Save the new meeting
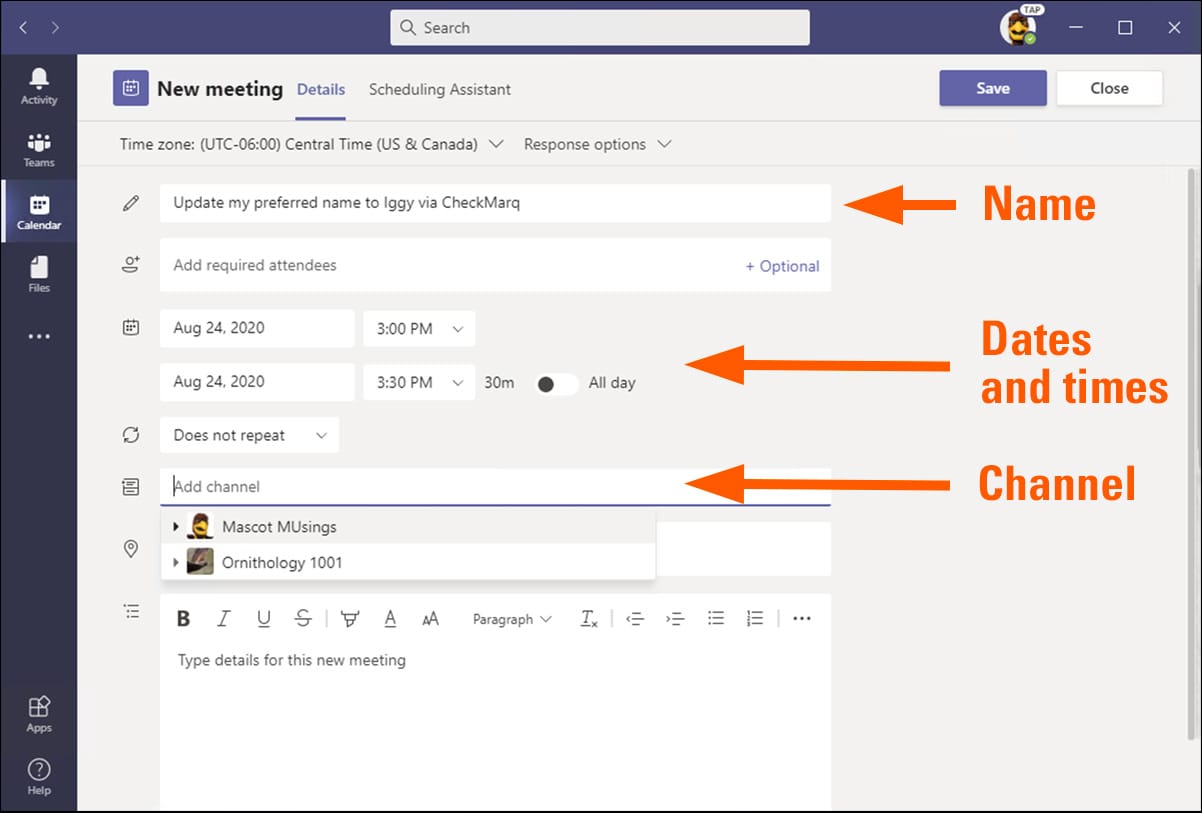The height and width of the screenshot is (813, 1202). [992, 88]
